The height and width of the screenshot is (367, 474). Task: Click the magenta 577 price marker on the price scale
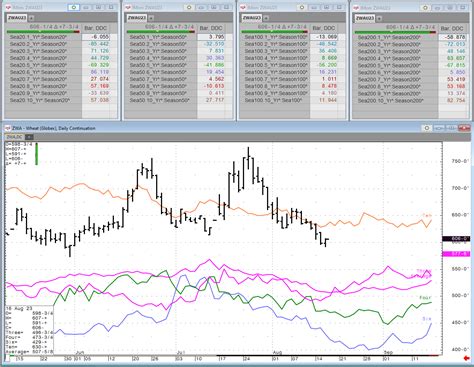point(456,254)
